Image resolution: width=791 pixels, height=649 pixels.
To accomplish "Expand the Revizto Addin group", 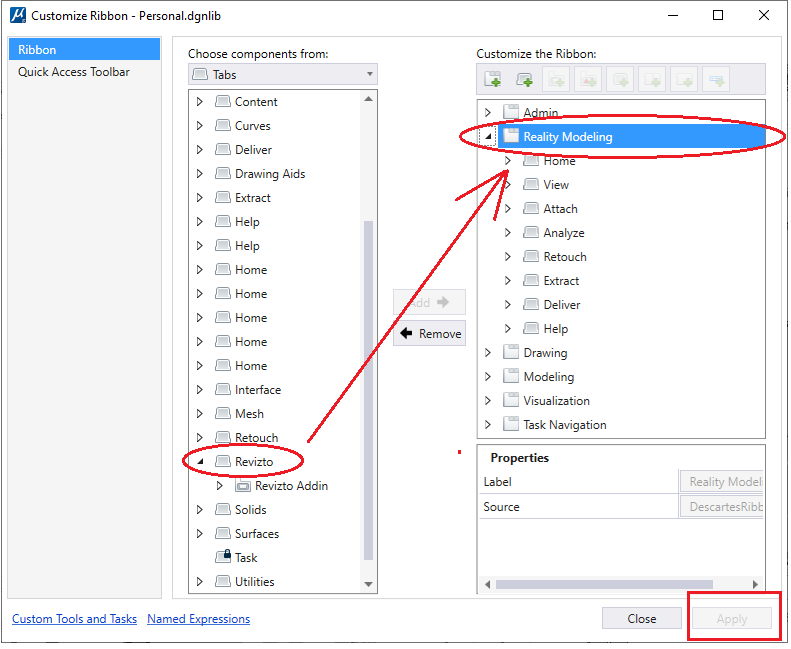I will click(220, 486).
